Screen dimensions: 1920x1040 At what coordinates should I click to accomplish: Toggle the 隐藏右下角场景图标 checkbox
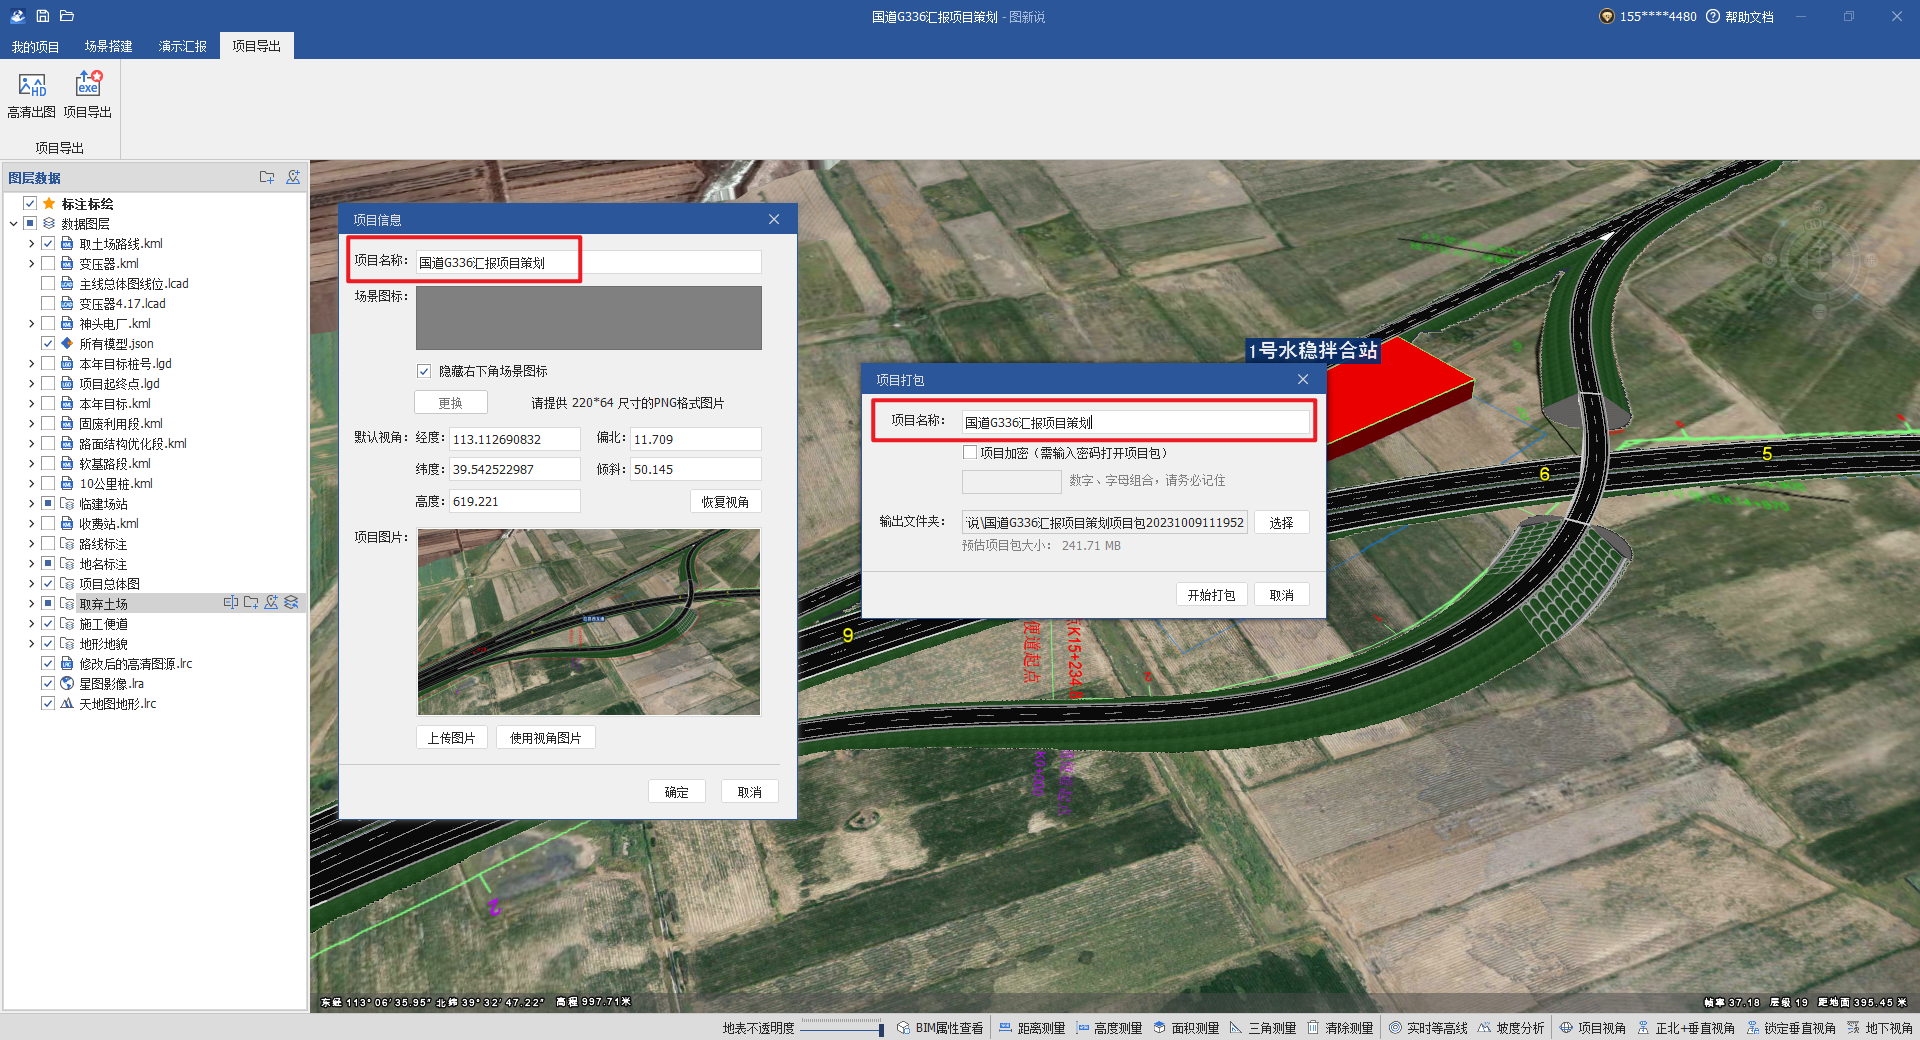click(424, 371)
